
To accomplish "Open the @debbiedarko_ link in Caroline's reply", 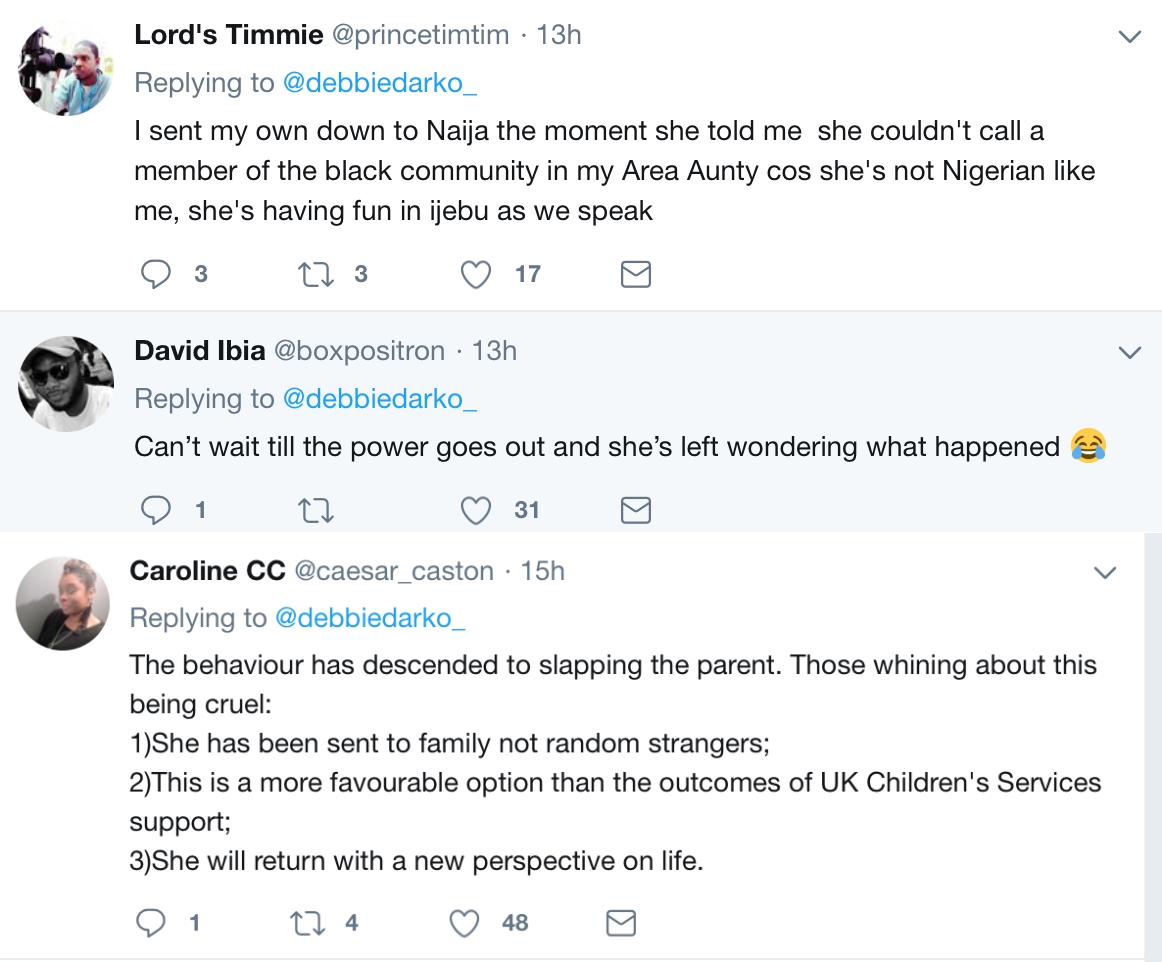I will coord(369,619).
